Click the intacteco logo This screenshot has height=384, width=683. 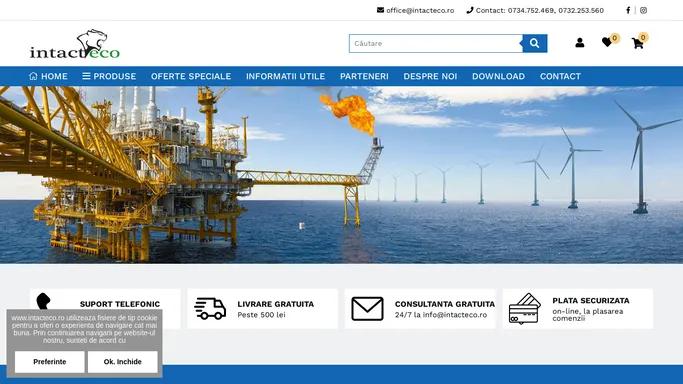pos(75,44)
